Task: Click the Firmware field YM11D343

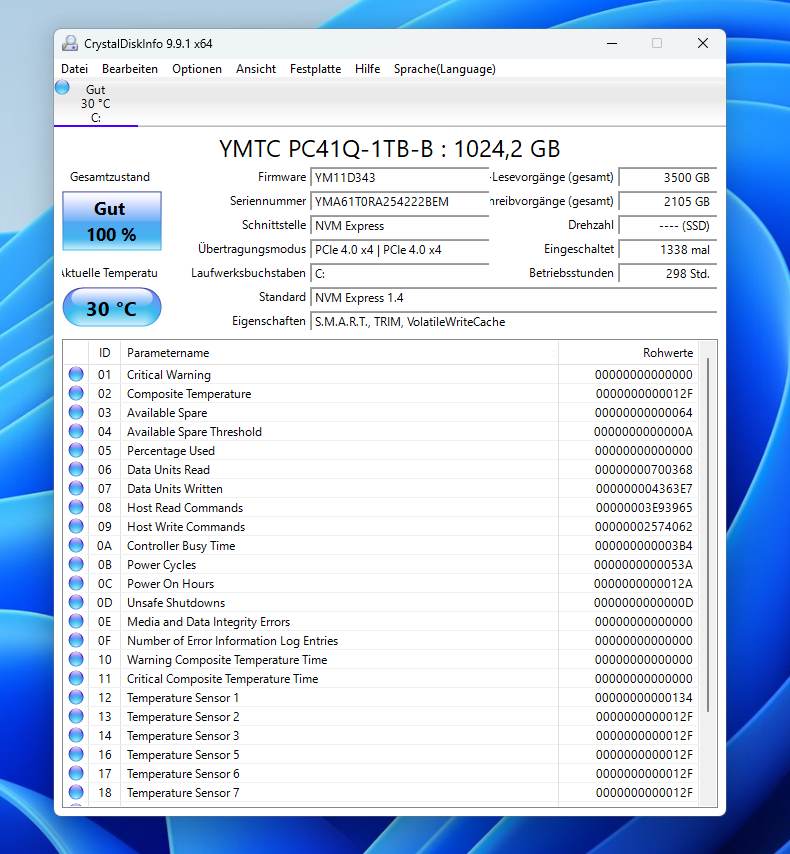Action: point(399,178)
